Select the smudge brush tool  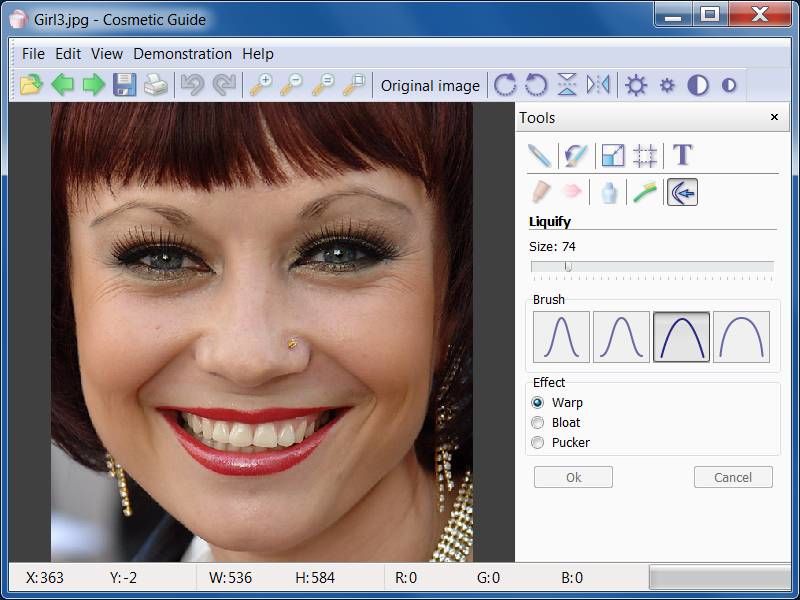pos(576,155)
